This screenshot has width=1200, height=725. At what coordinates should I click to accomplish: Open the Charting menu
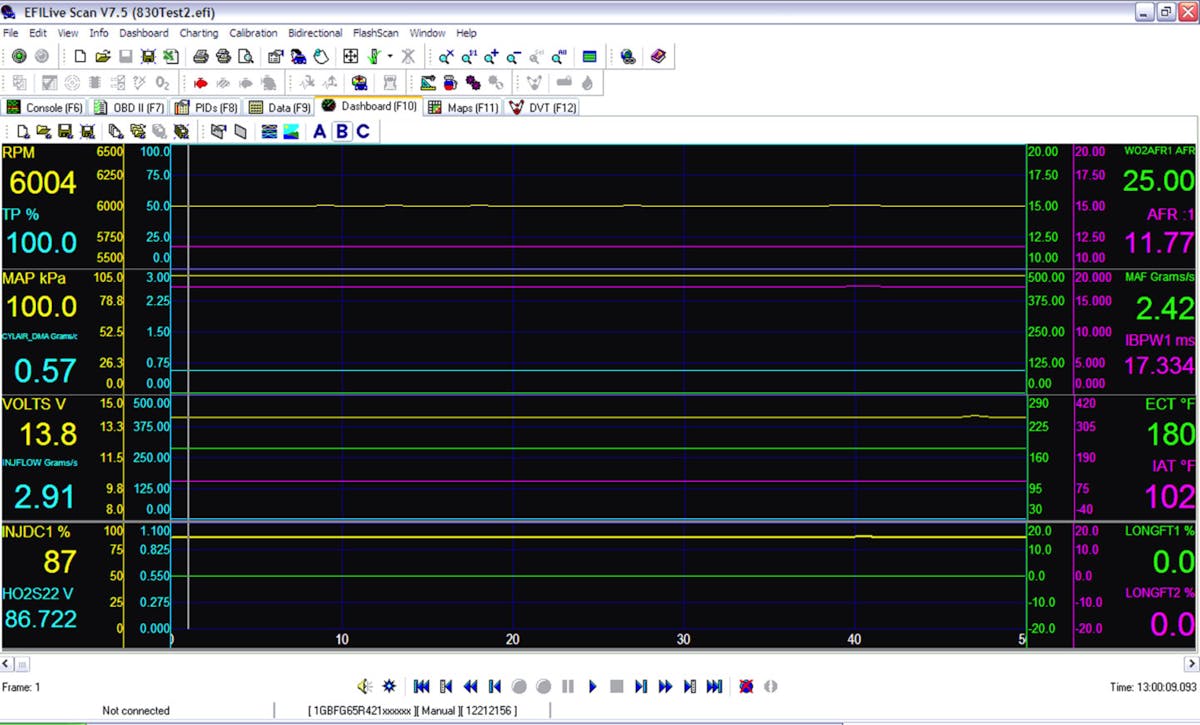[x=199, y=33]
